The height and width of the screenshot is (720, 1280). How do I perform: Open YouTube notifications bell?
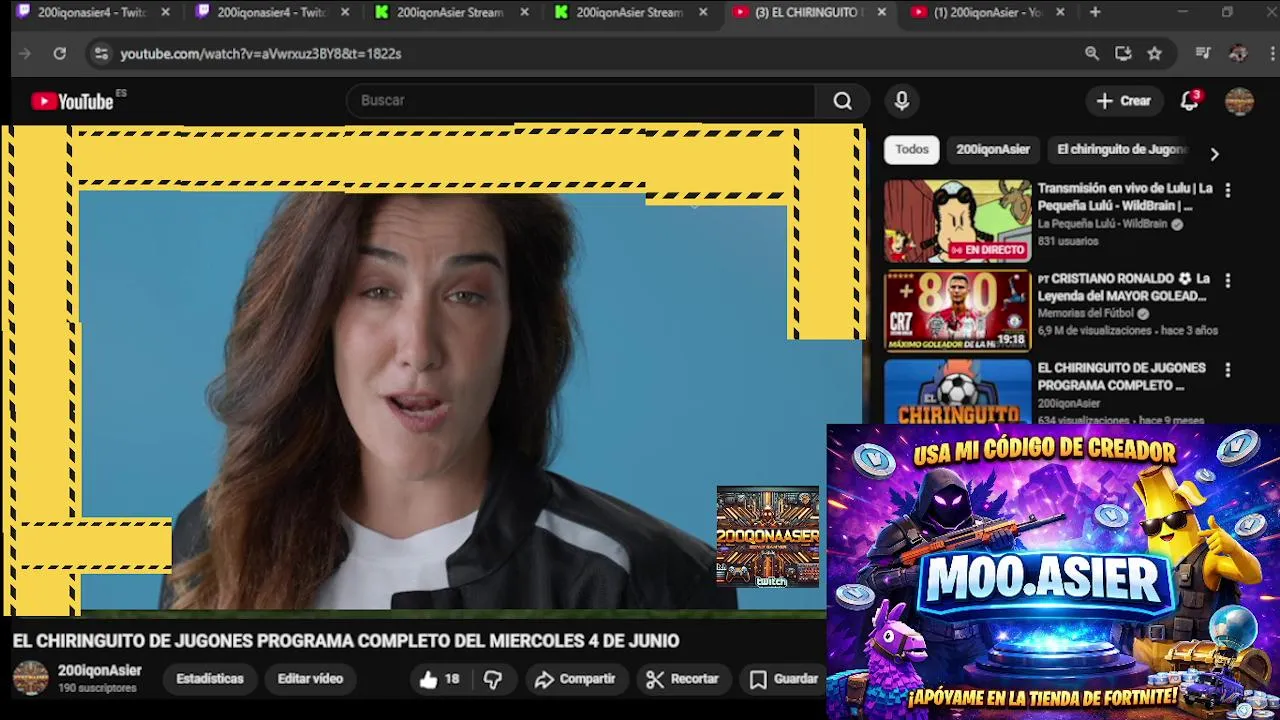point(1189,100)
